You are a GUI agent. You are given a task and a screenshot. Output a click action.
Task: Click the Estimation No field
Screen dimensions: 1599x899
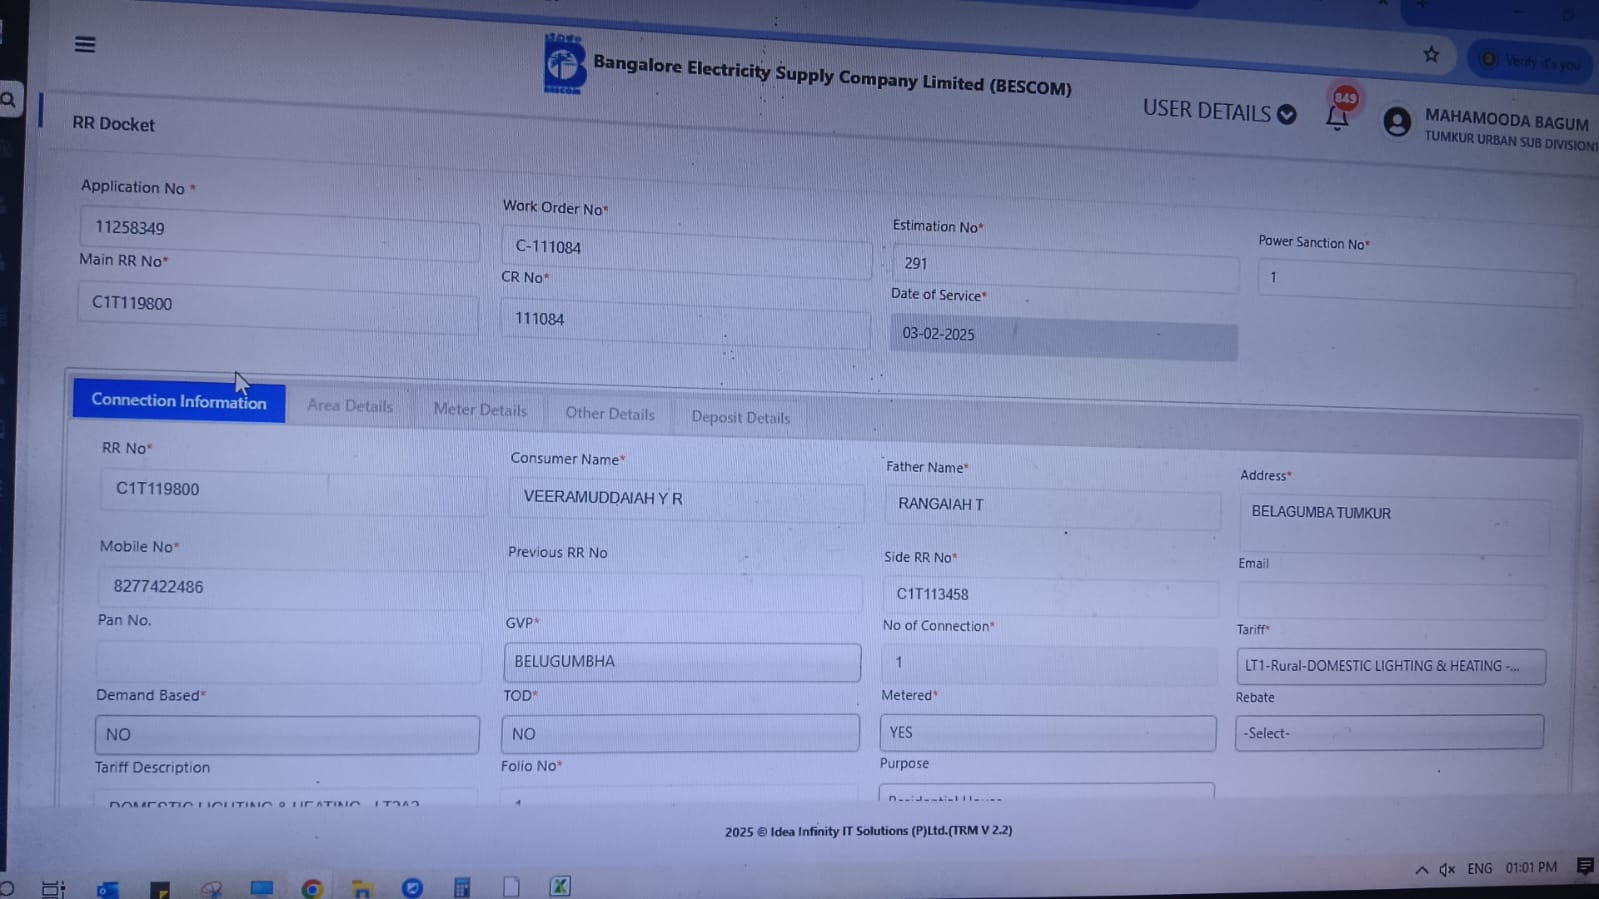[1065, 267]
